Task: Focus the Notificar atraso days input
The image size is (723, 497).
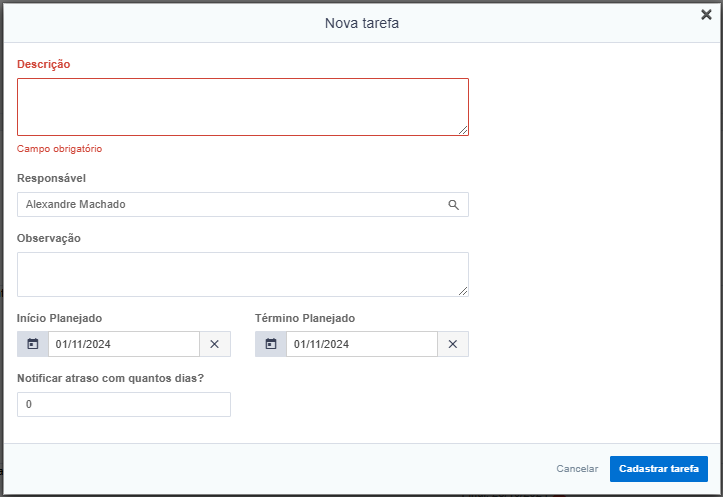Action: [124, 405]
